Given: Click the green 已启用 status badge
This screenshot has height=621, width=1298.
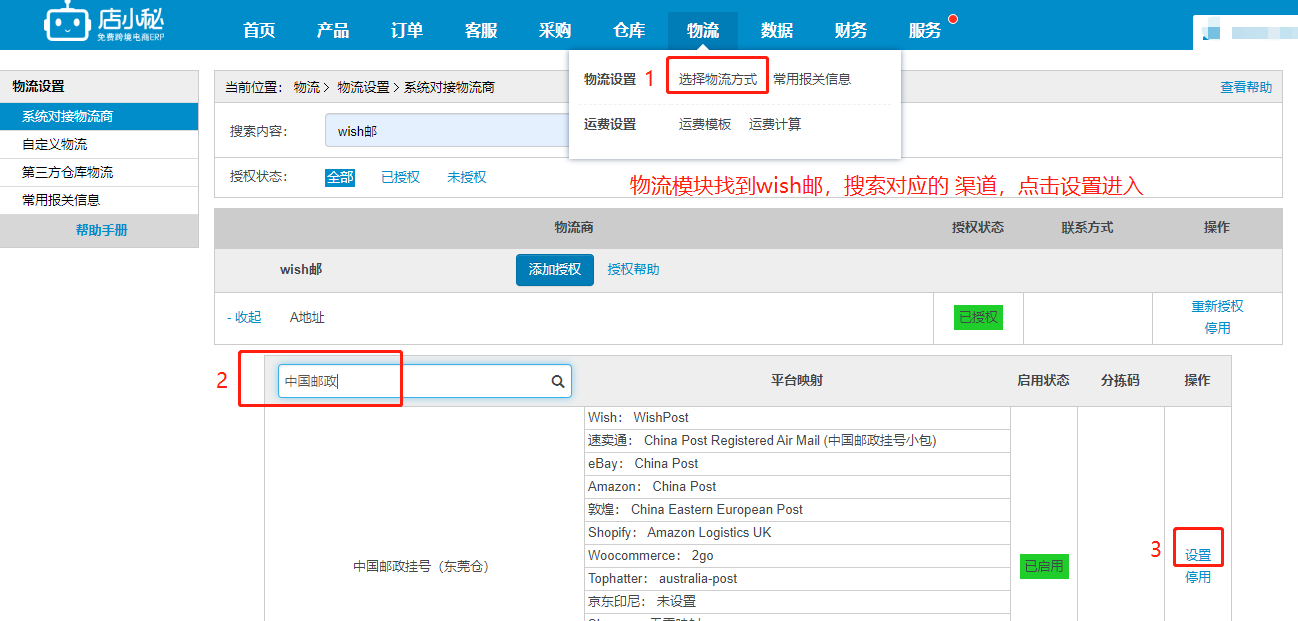Looking at the screenshot, I should pos(1043,566).
